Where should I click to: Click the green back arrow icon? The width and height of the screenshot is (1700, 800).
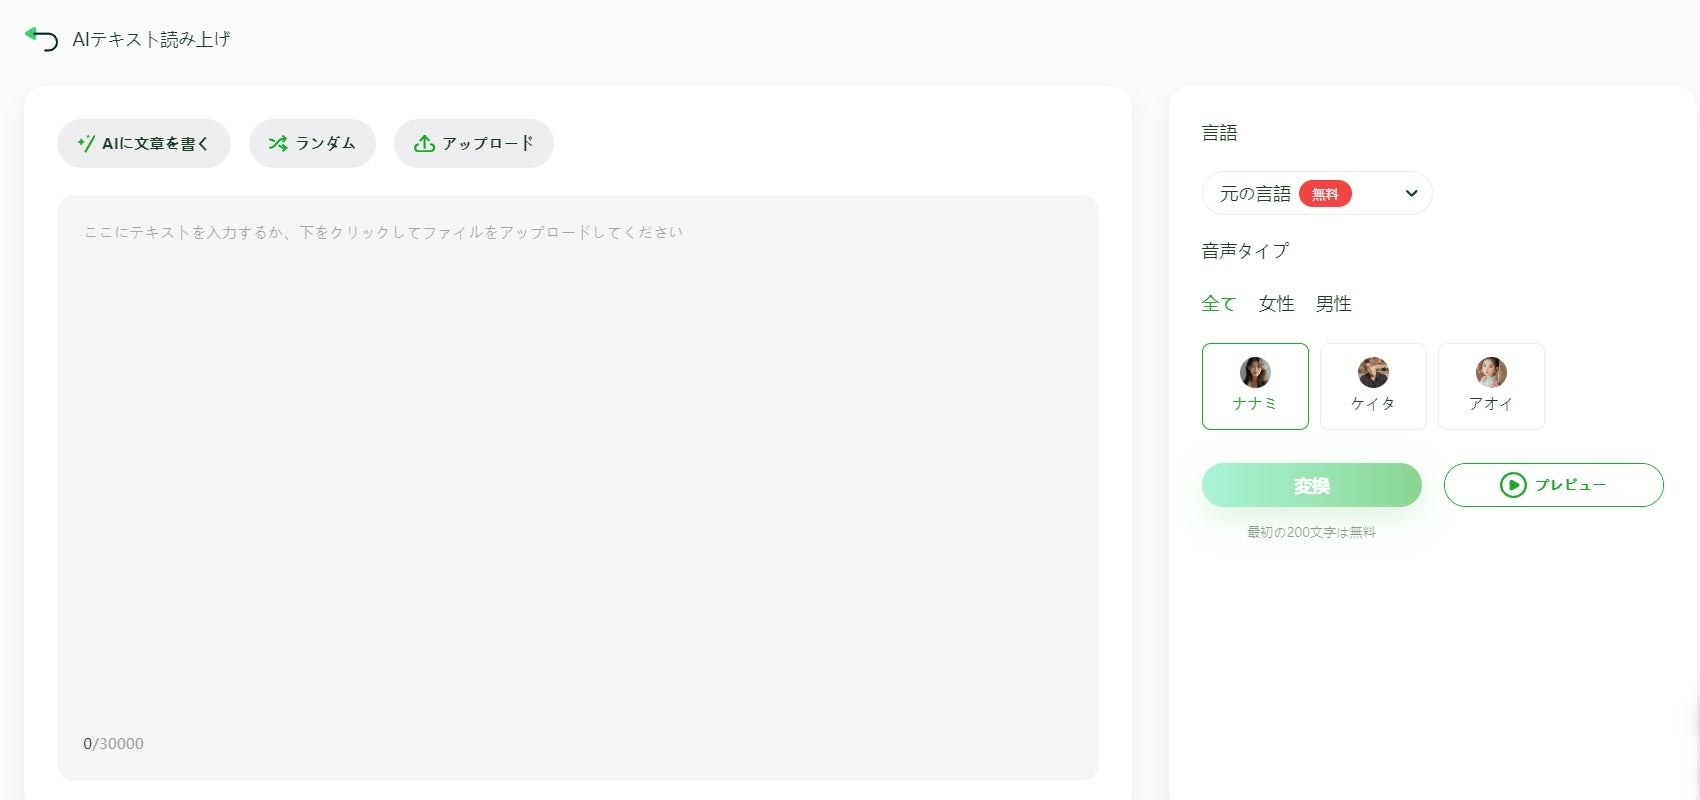click(41, 39)
